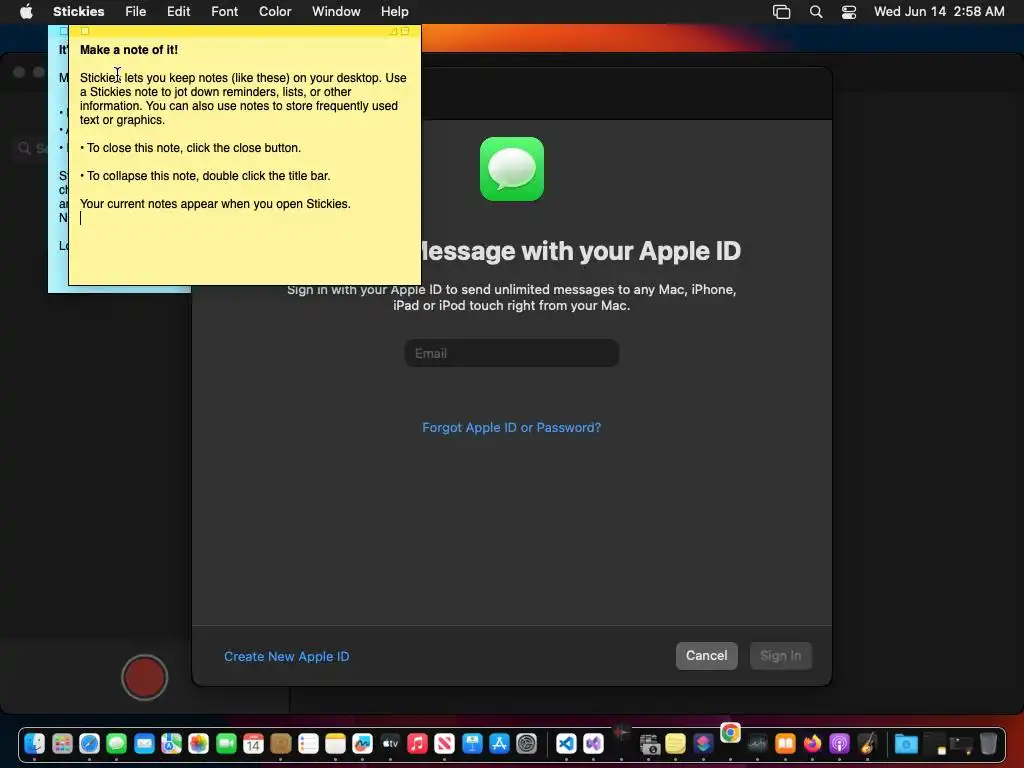Click the Messages app logo in dialog
Viewport: 1024px width, 768px height.
click(x=511, y=169)
